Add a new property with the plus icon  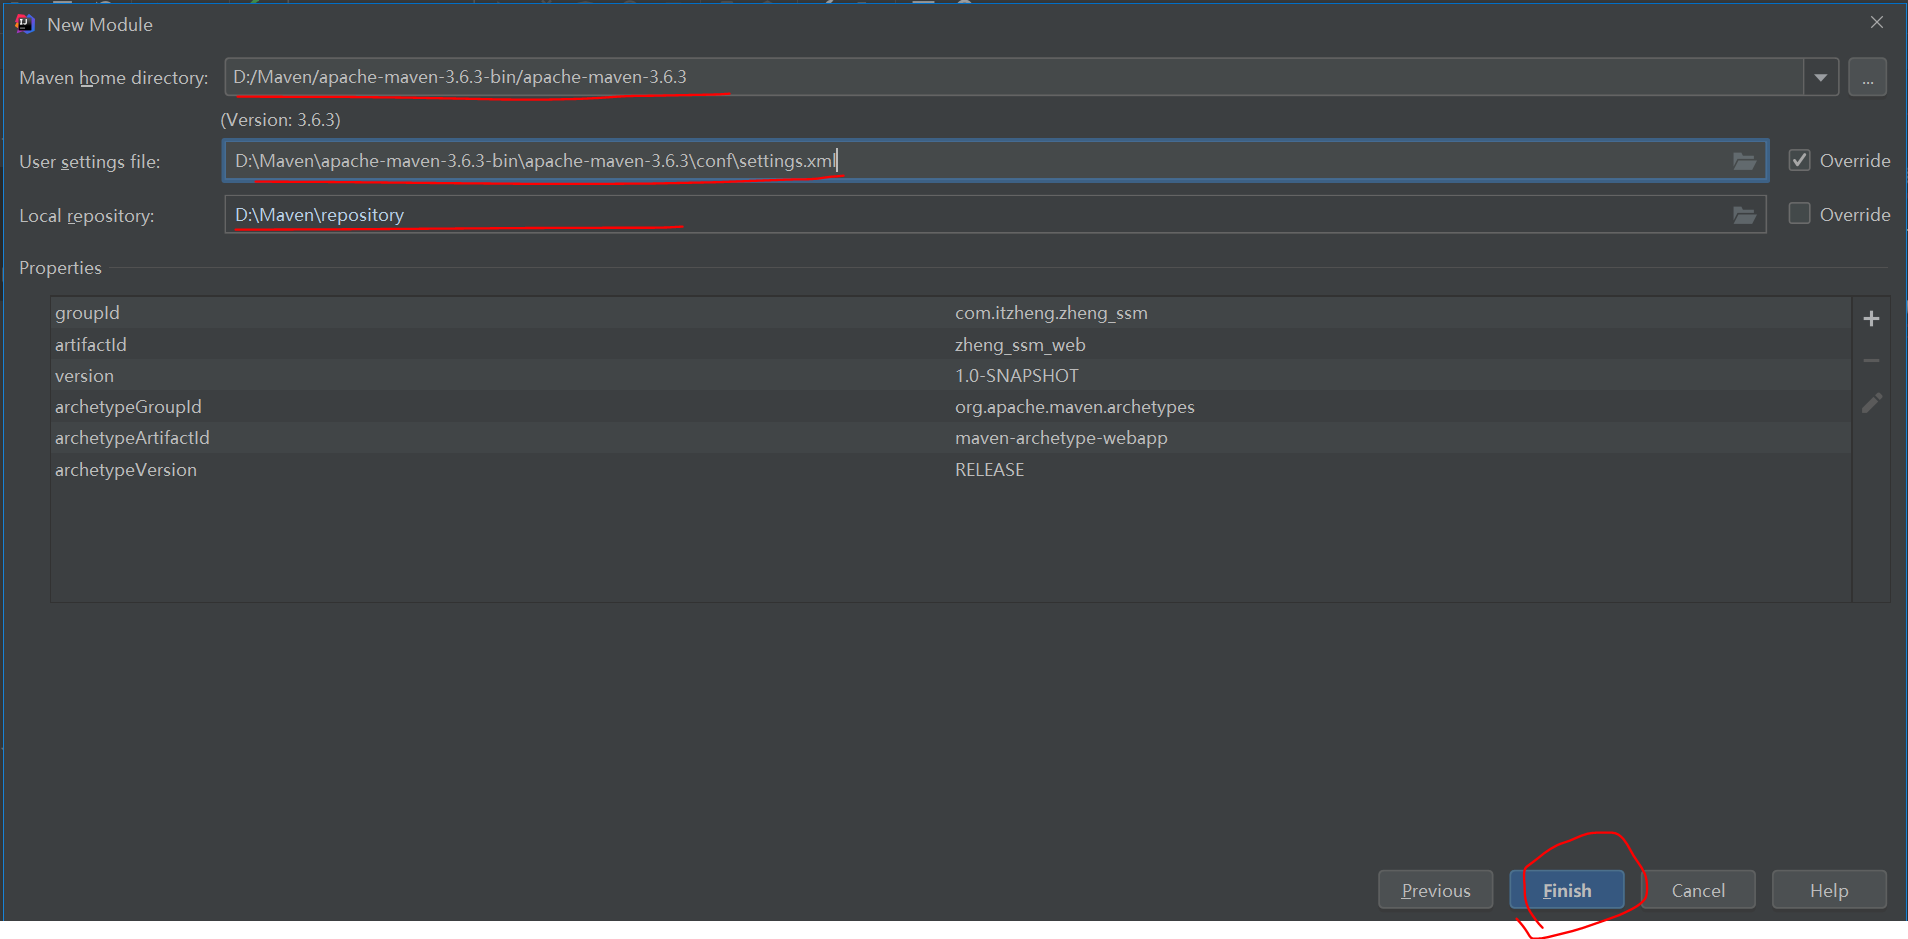click(x=1872, y=319)
